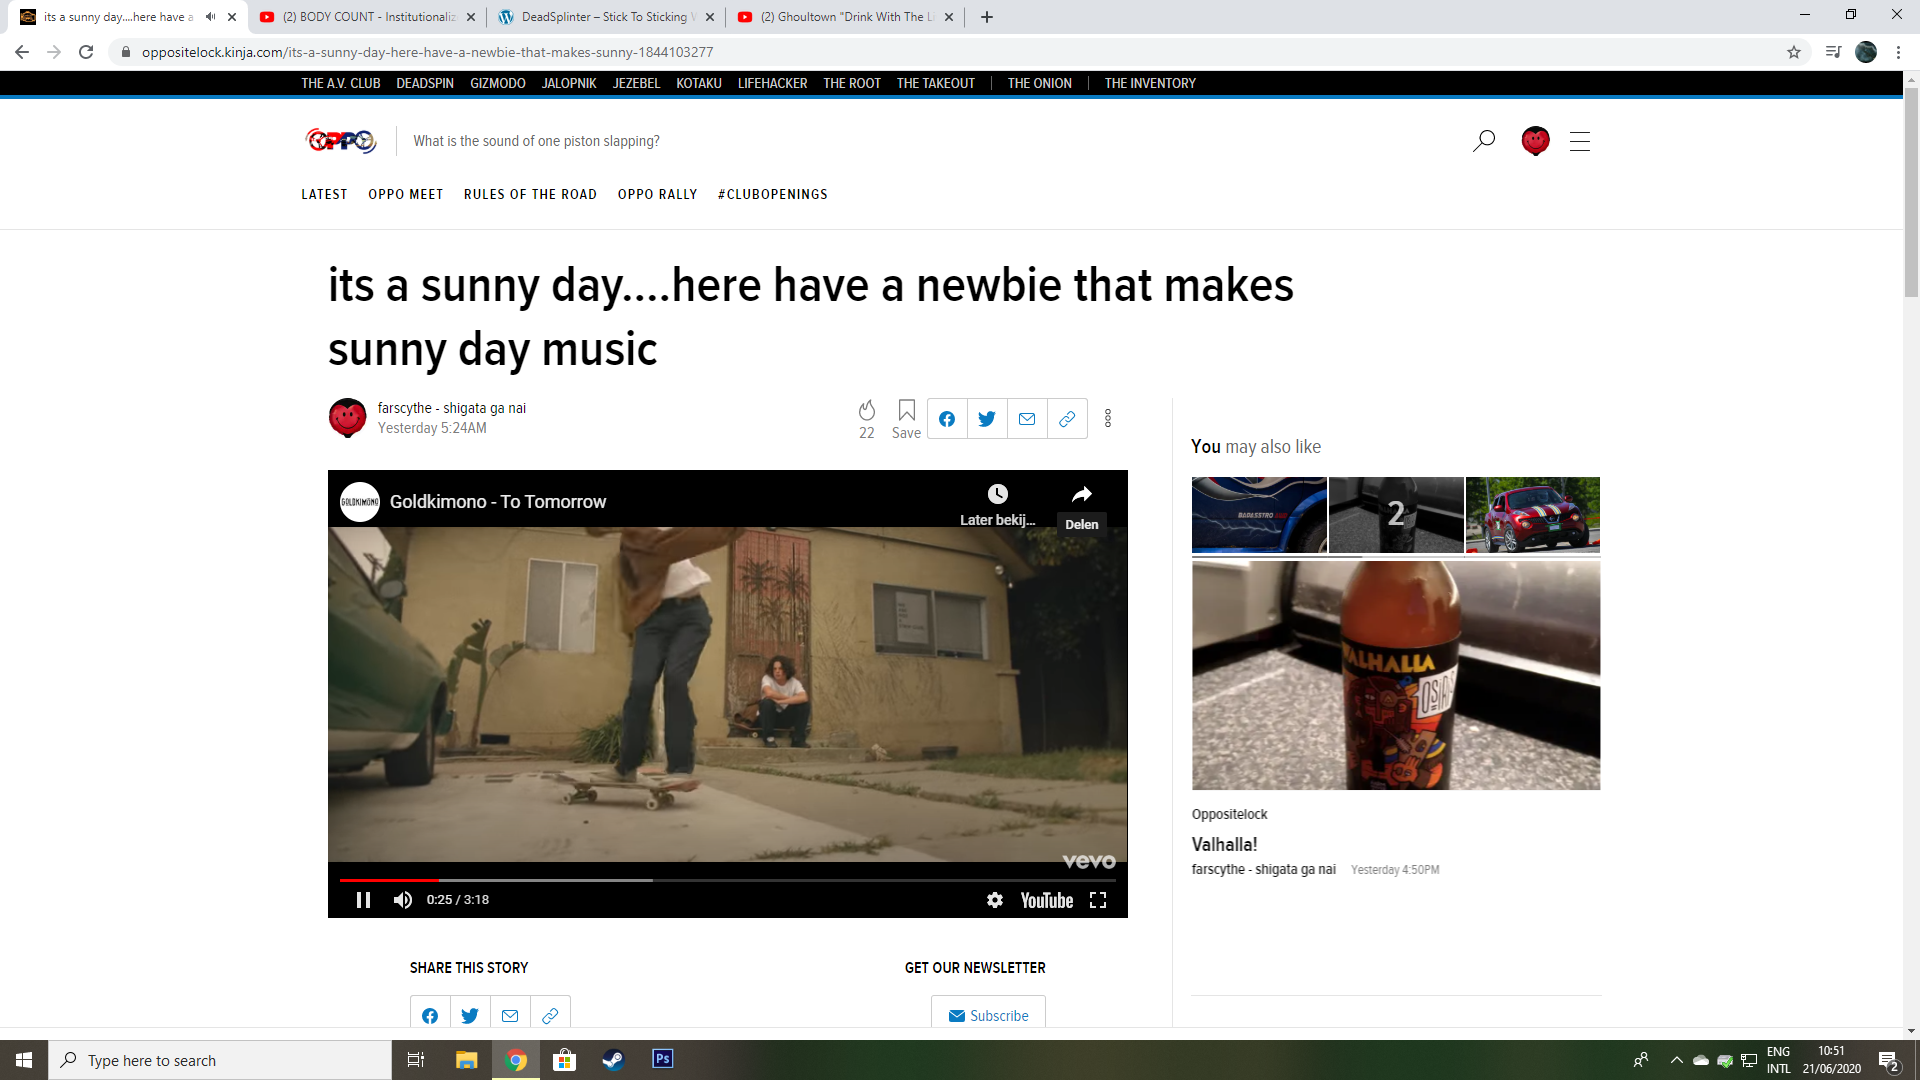Click Watch Later clock icon on video

(998, 494)
